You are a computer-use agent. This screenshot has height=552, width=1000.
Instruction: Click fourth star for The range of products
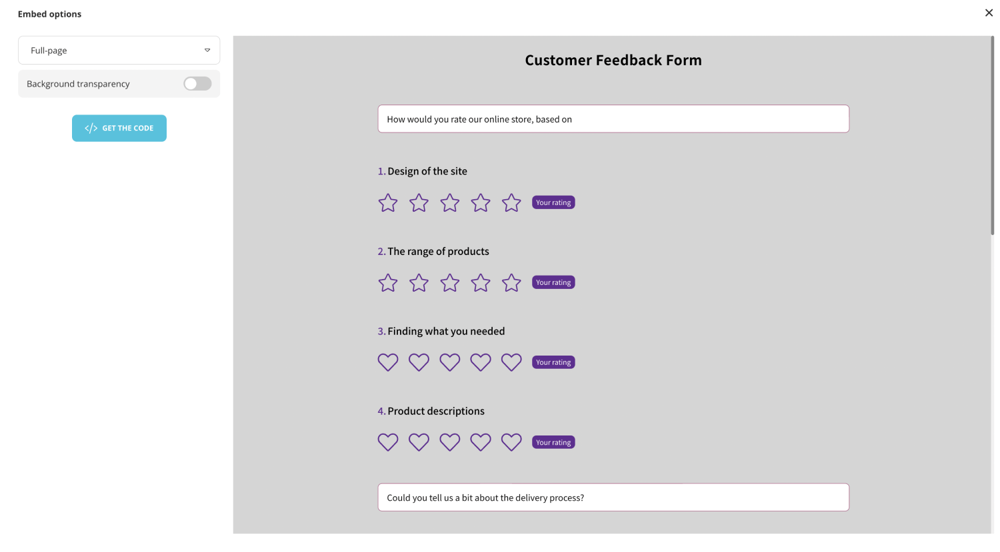tap(481, 283)
